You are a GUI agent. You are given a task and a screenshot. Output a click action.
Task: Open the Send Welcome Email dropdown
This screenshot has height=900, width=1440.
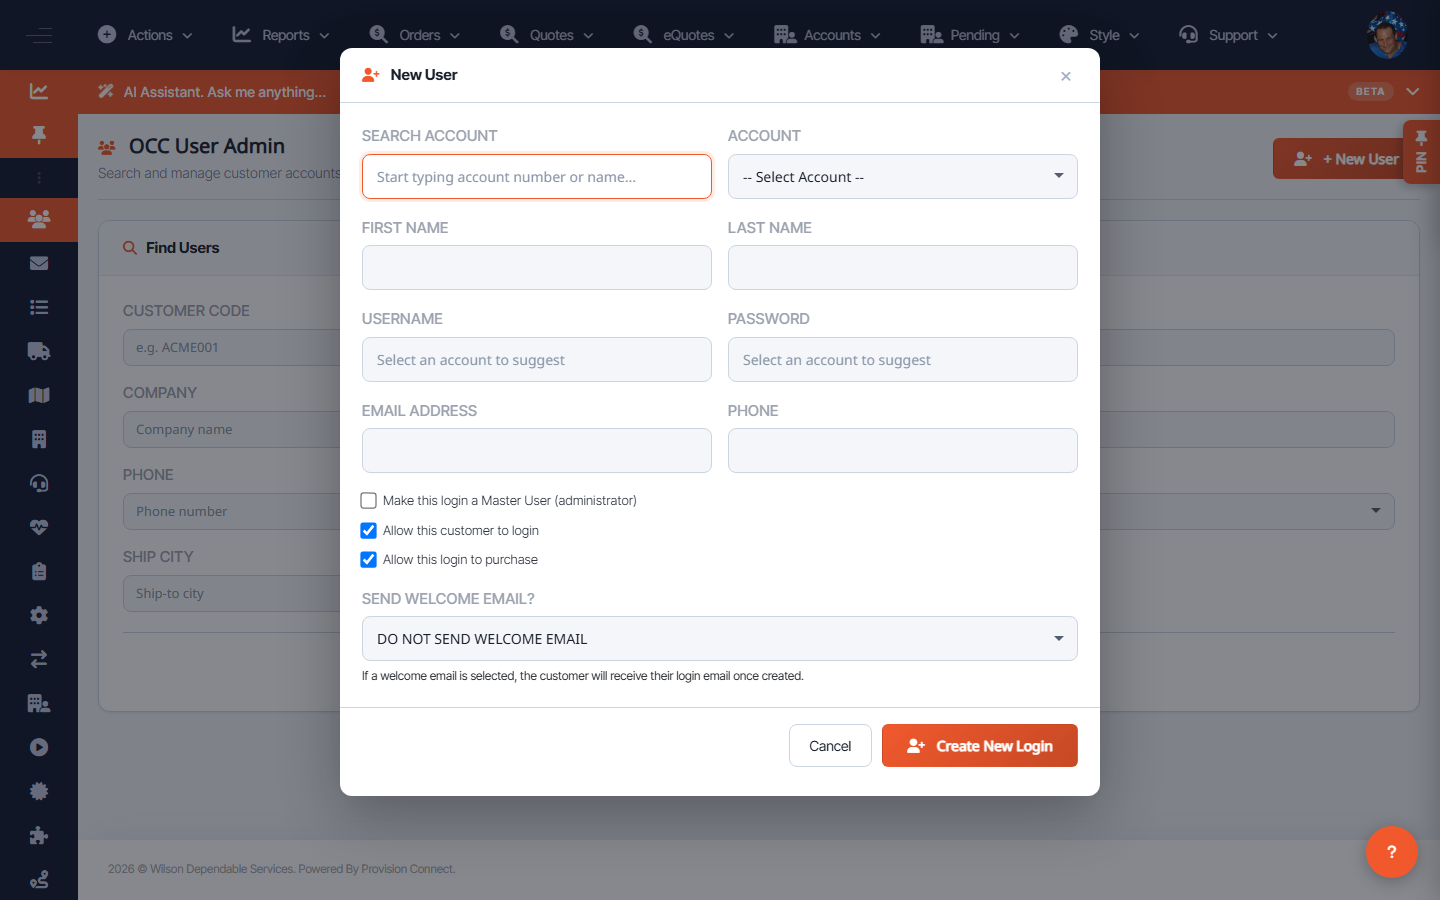coord(719,639)
